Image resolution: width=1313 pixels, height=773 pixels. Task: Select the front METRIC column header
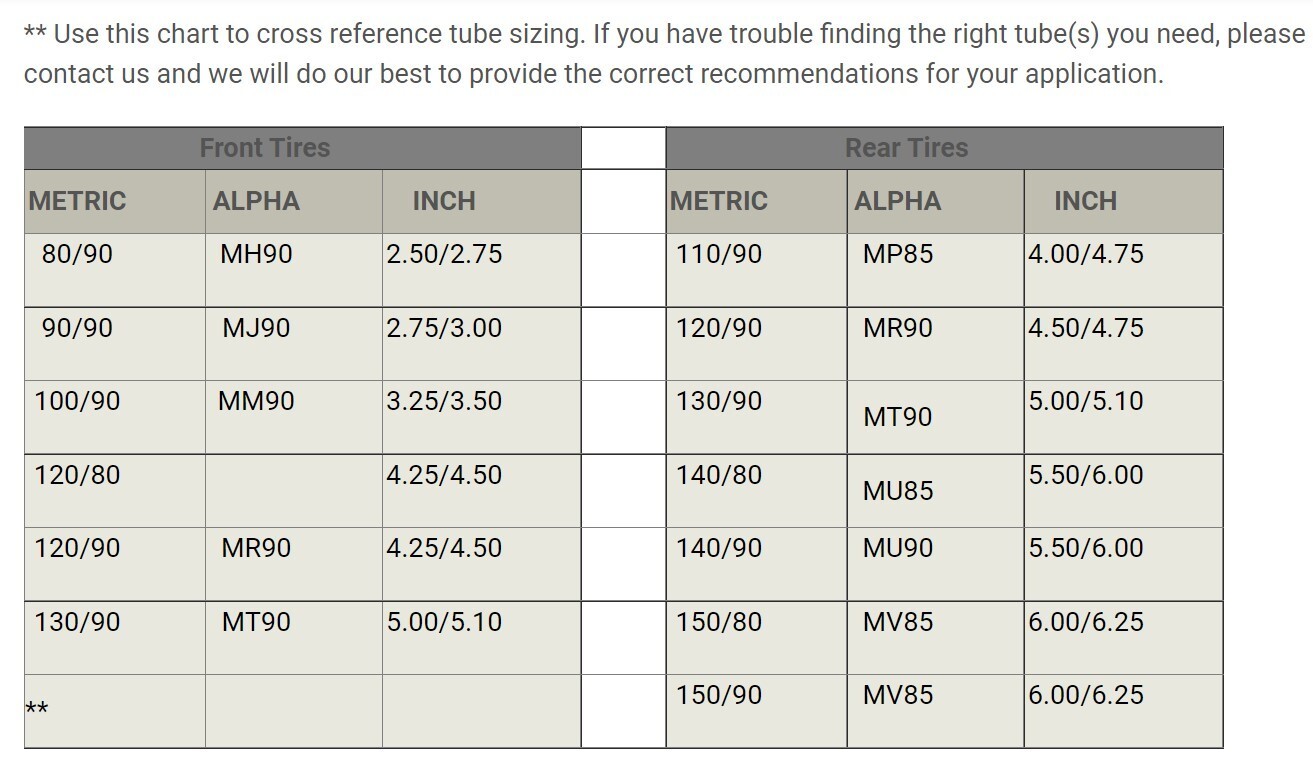coord(115,202)
